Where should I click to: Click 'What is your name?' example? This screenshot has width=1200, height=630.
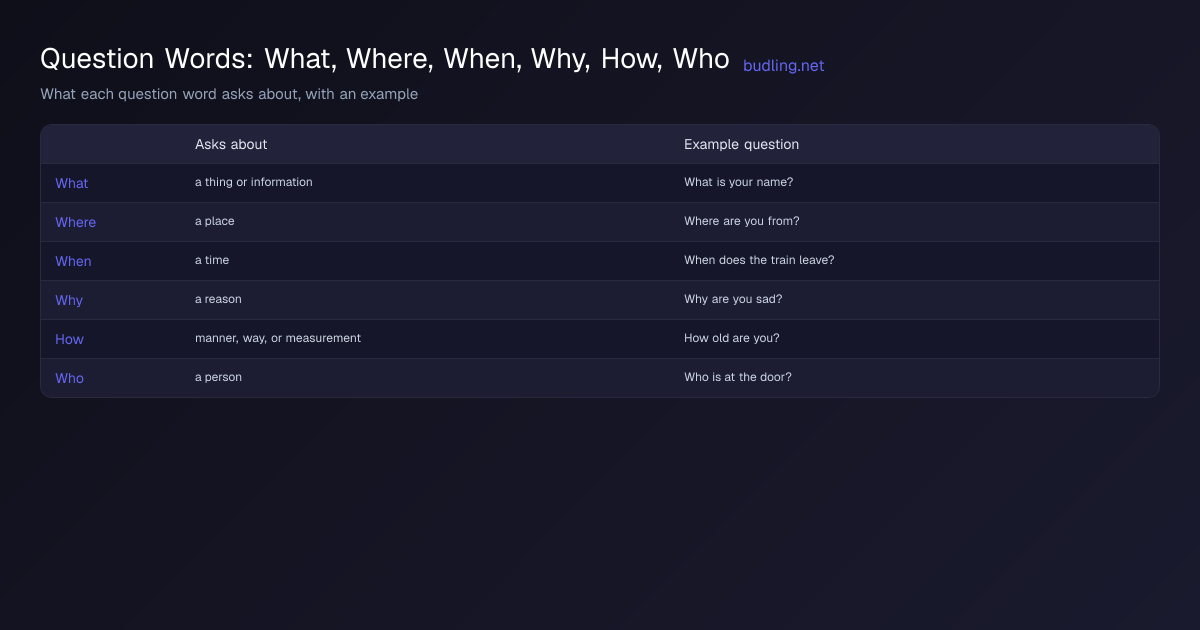tap(739, 182)
